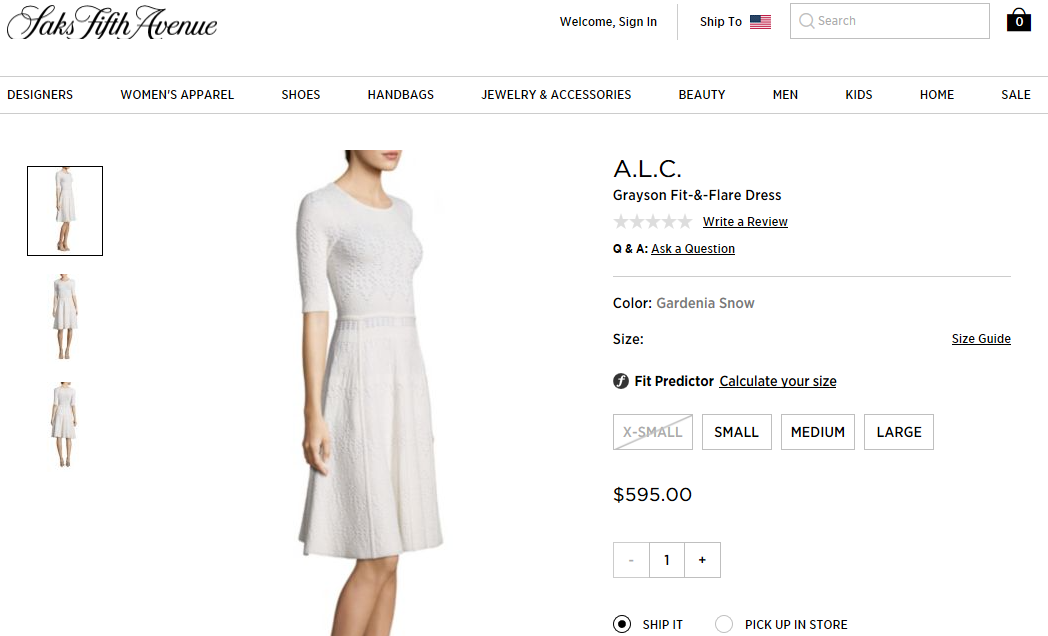Decrease quantity with the minus button
The width and height of the screenshot is (1048, 636).
point(631,560)
